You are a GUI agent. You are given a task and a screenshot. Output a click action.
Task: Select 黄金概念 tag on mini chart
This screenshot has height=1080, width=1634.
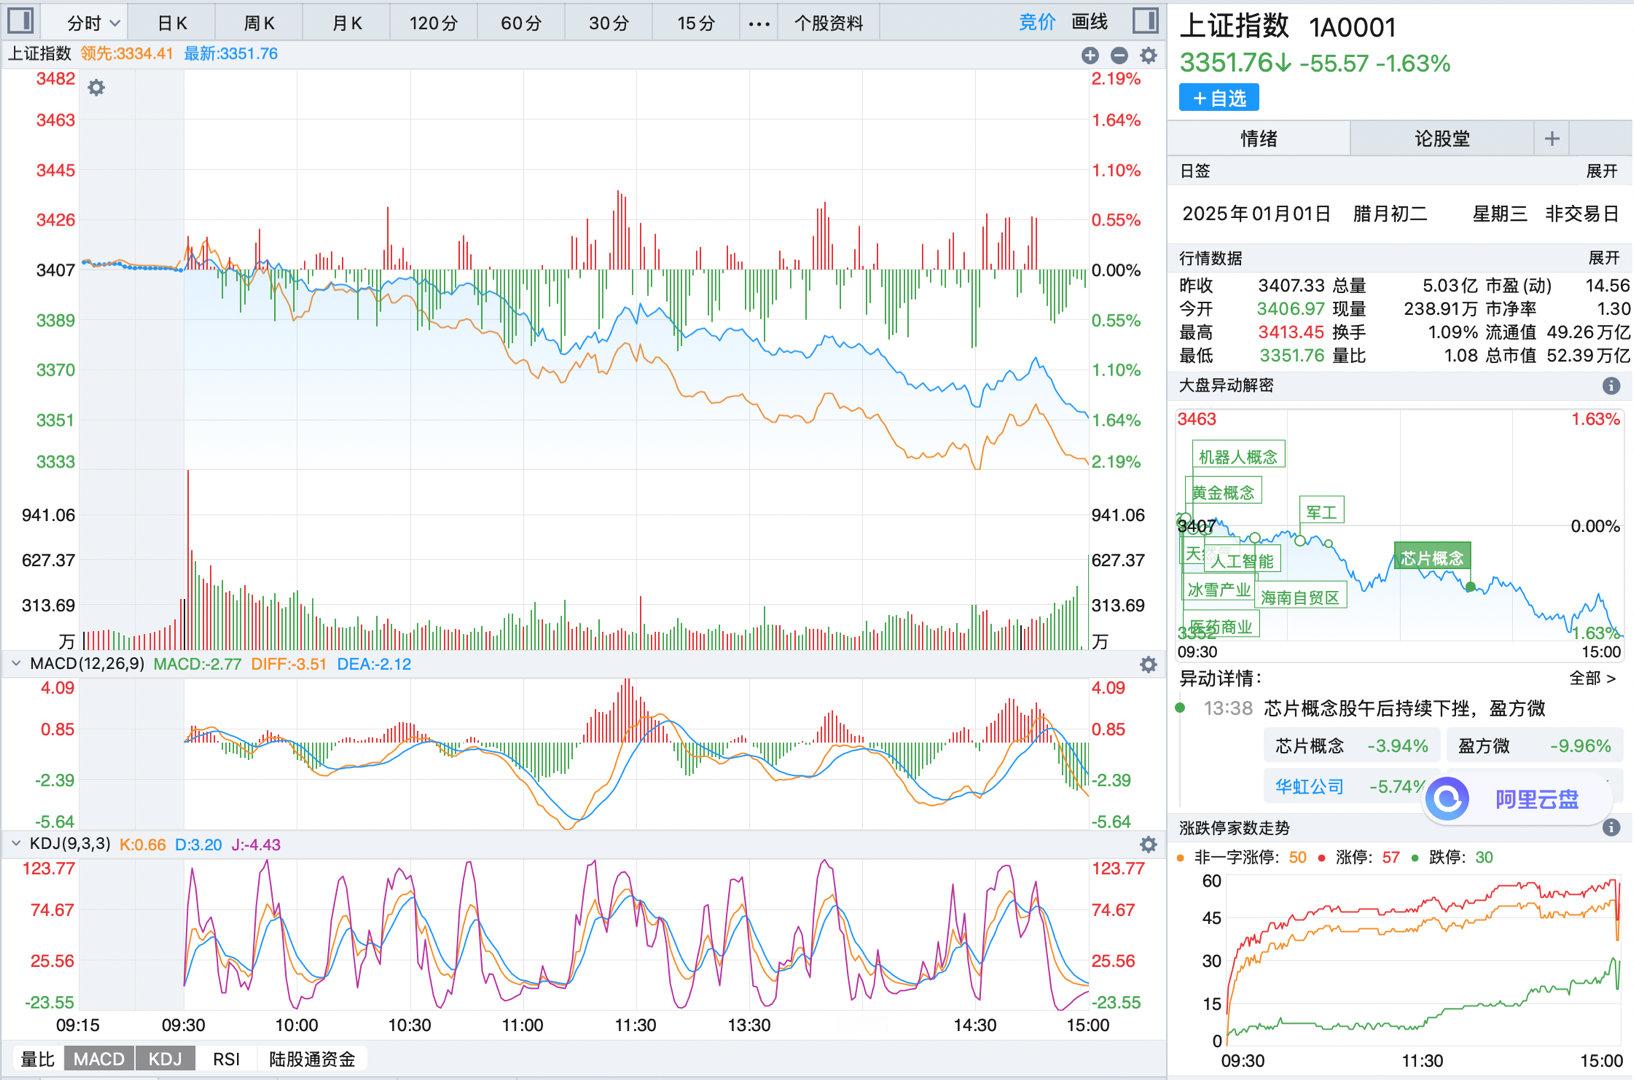pyautogui.click(x=1223, y=492)
